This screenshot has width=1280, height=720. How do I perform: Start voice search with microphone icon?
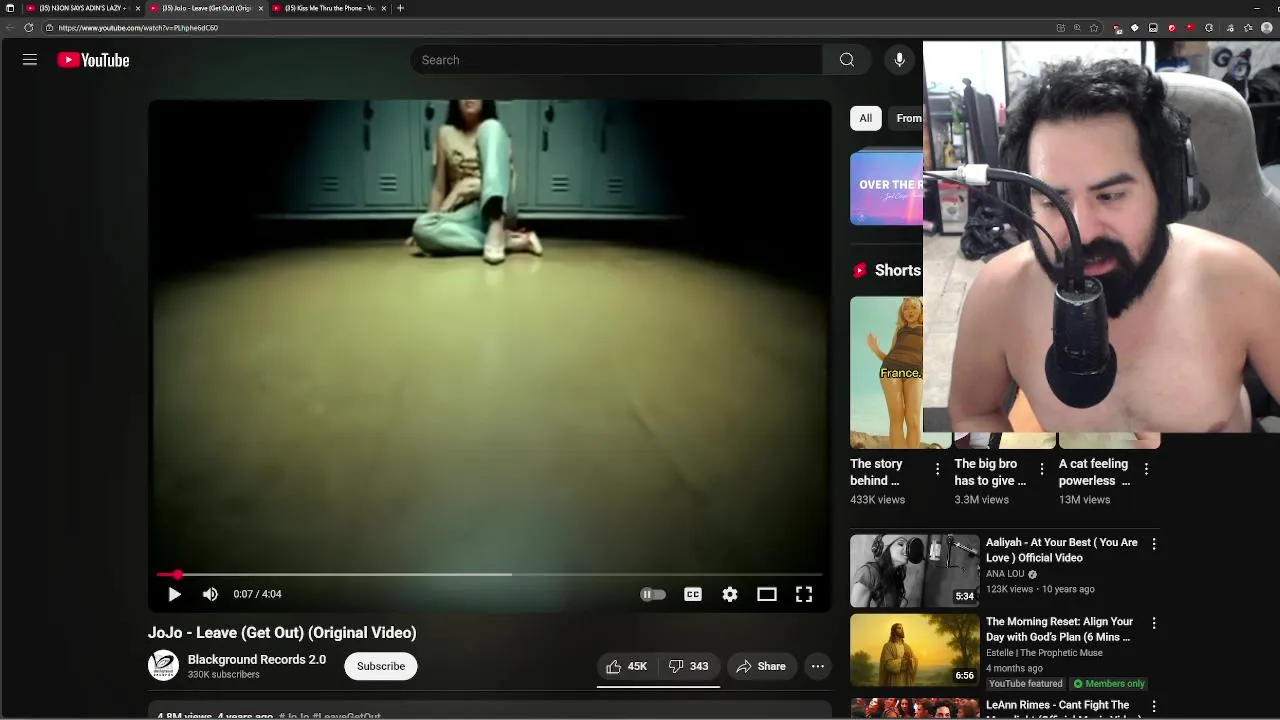point(899,60)
